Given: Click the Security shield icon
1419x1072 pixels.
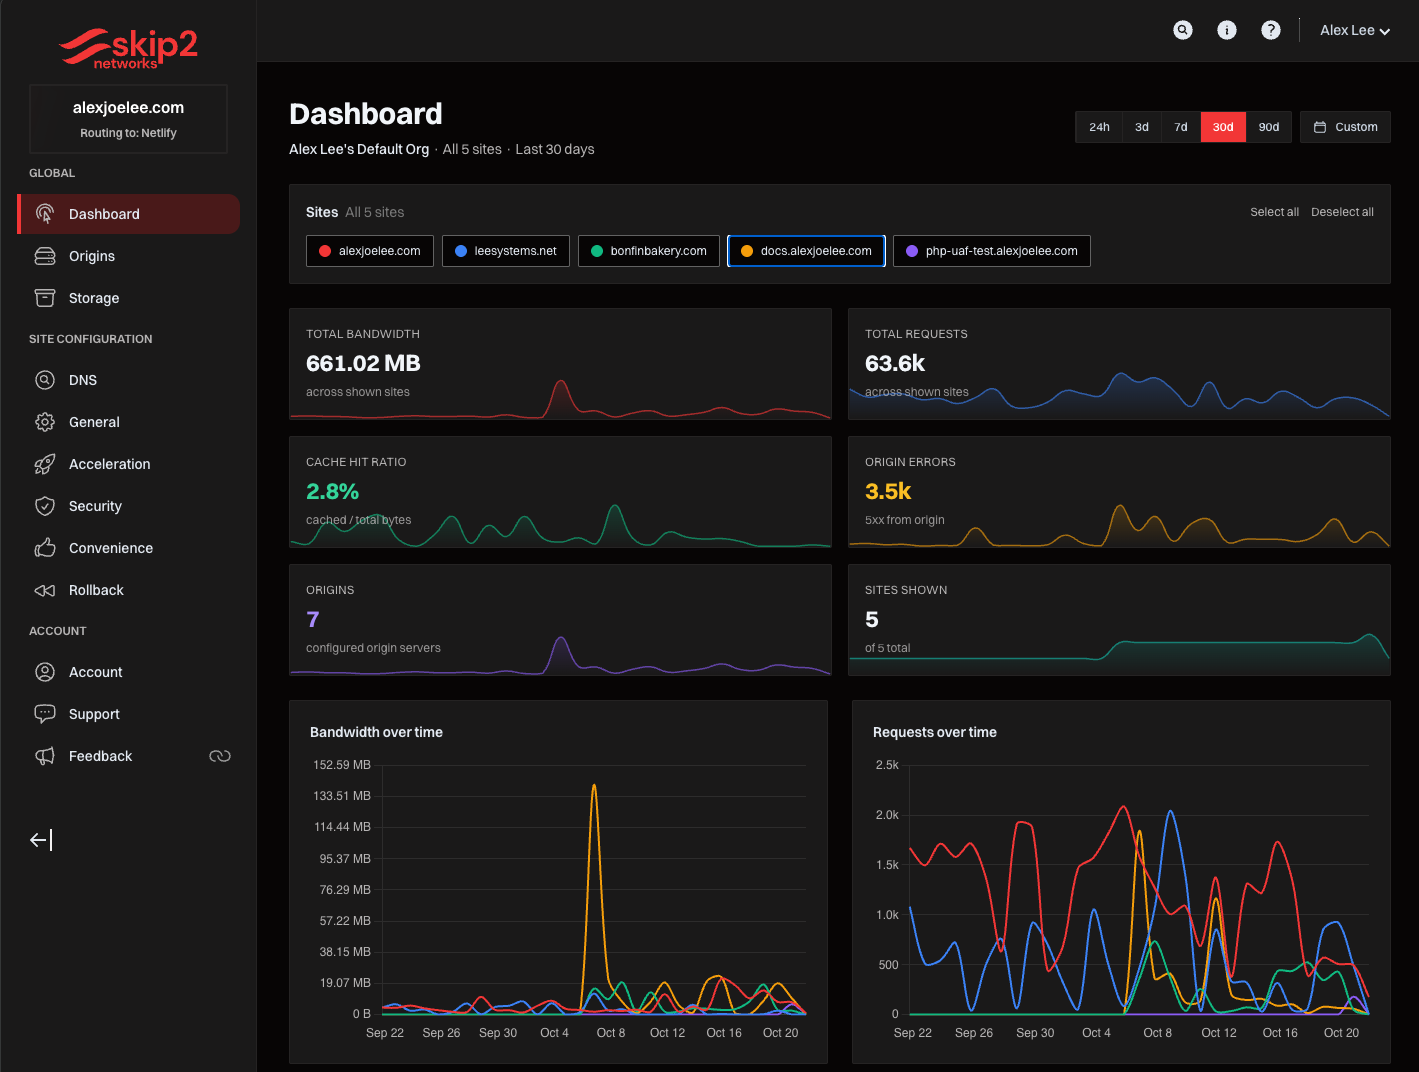Looking at the screenshot, I should pos(45,506).
